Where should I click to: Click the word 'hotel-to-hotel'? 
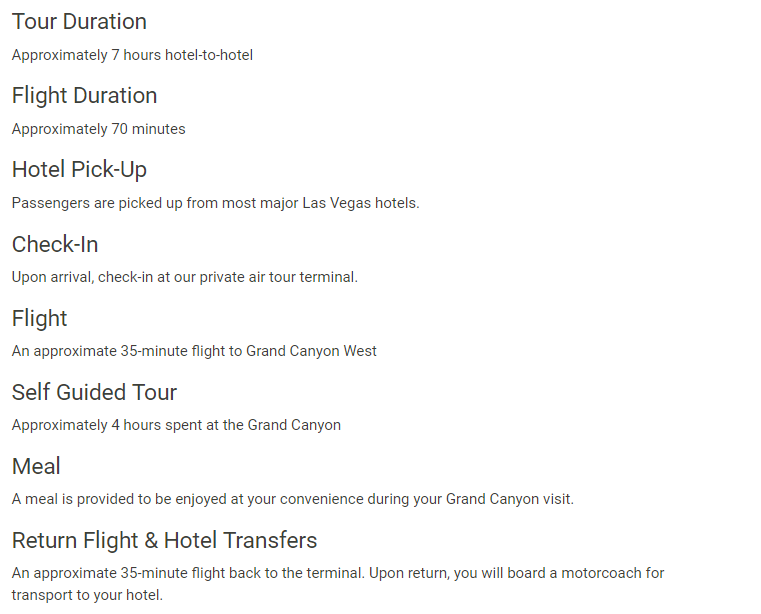[x=209, y=55]
